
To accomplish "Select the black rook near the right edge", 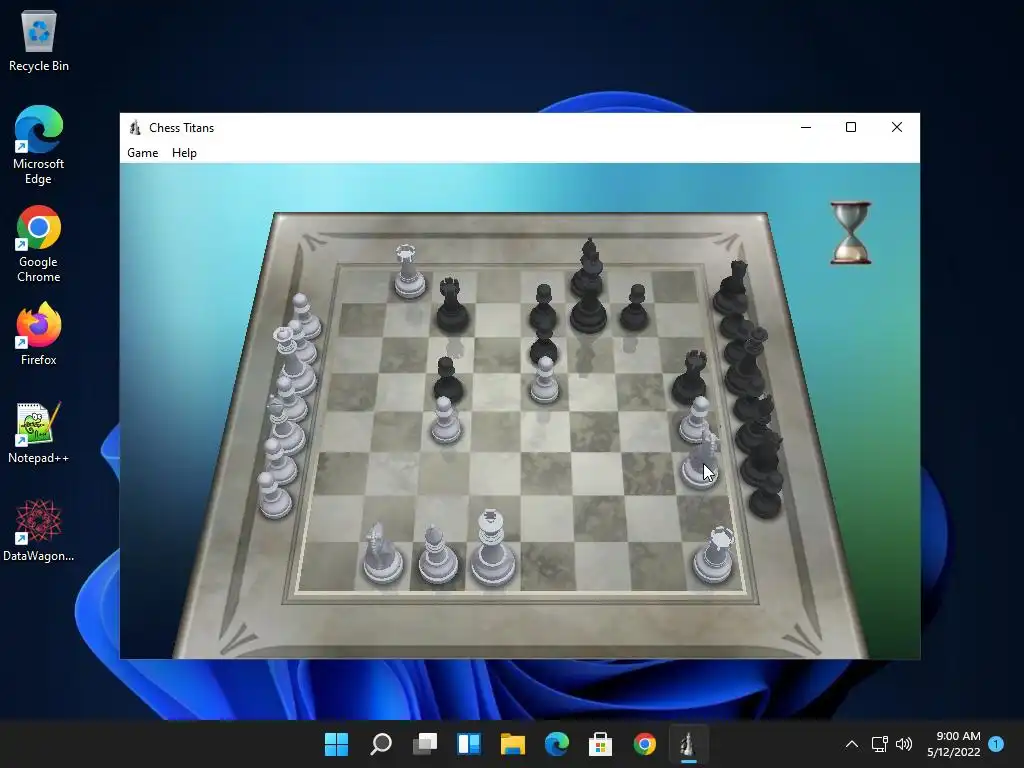I will [690, 377].
